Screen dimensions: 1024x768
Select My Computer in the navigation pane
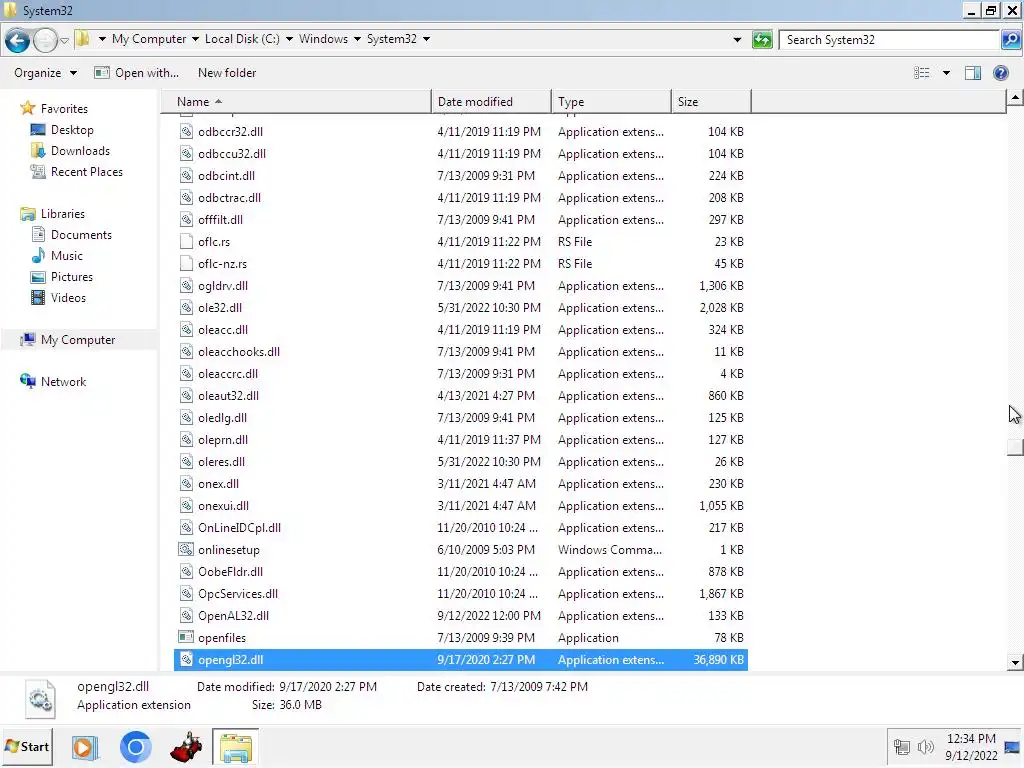point(78,340)
